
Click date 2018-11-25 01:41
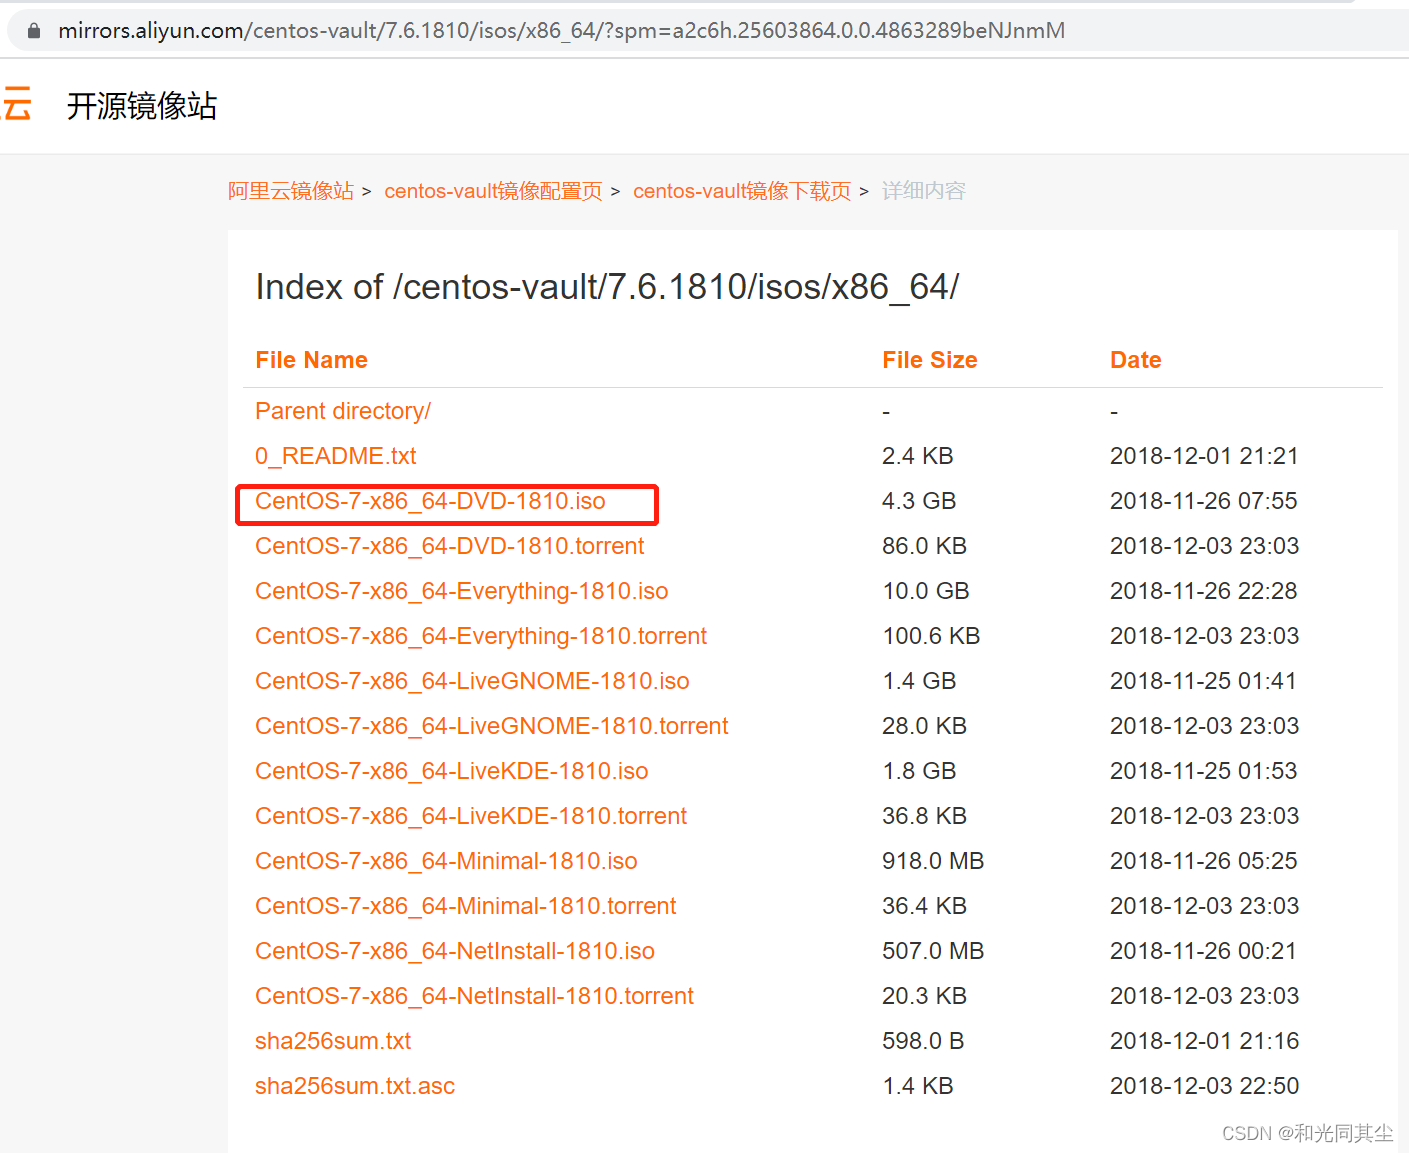(x=1203, y=681)
